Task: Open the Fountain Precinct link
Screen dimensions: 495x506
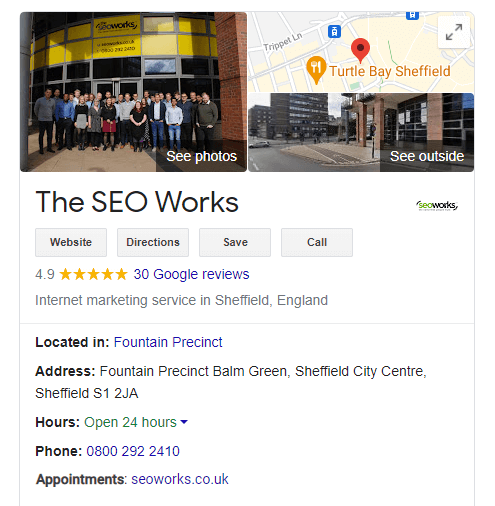Action: tap(168, 342)
